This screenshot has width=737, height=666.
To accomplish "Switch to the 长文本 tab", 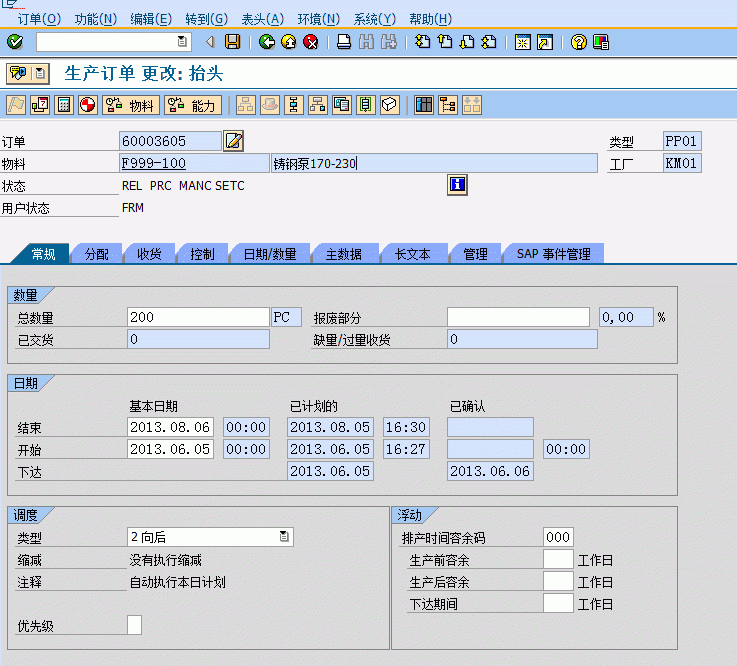I will 413,254.
